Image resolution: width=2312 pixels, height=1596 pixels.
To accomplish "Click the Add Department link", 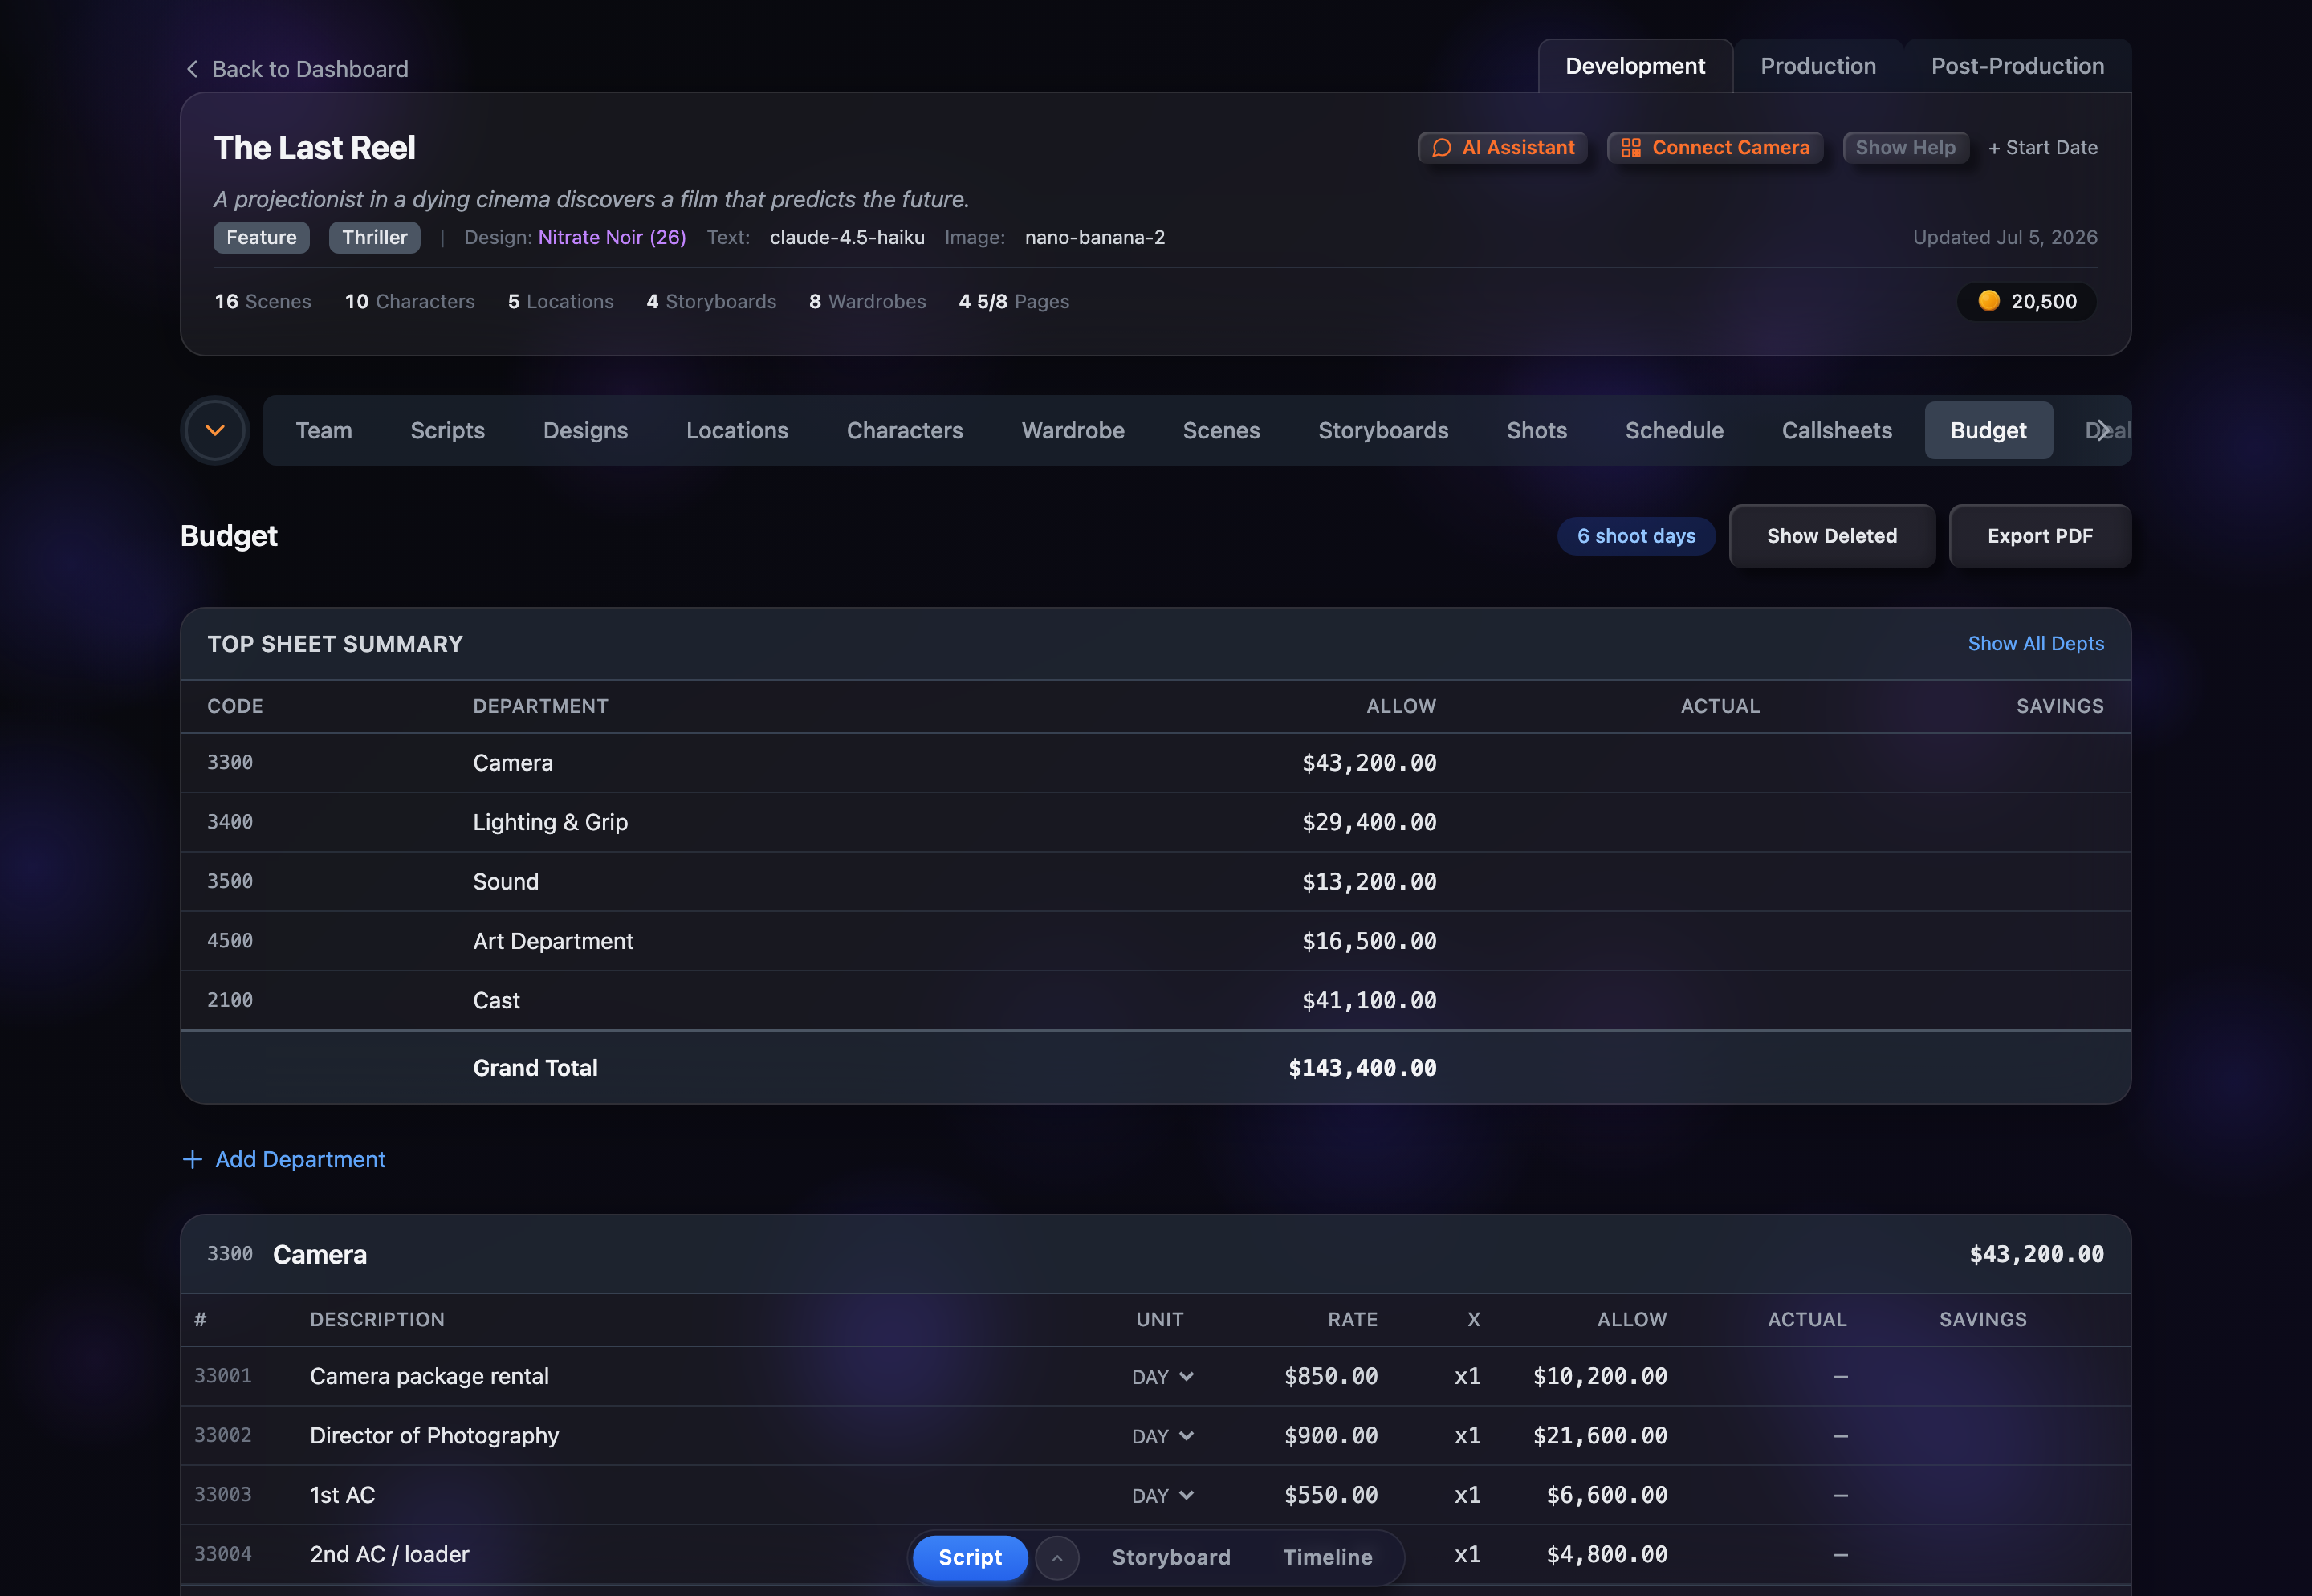I will tap(284, 1159).
